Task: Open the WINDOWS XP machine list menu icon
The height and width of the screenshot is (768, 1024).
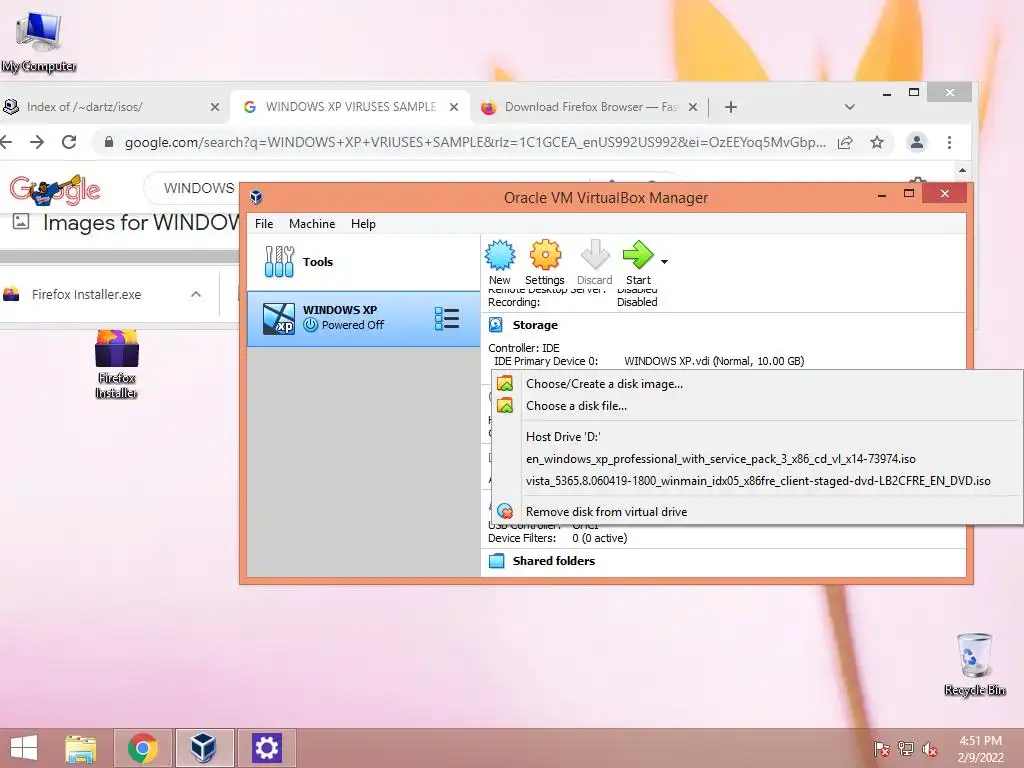Action: [x=447, y=319]
